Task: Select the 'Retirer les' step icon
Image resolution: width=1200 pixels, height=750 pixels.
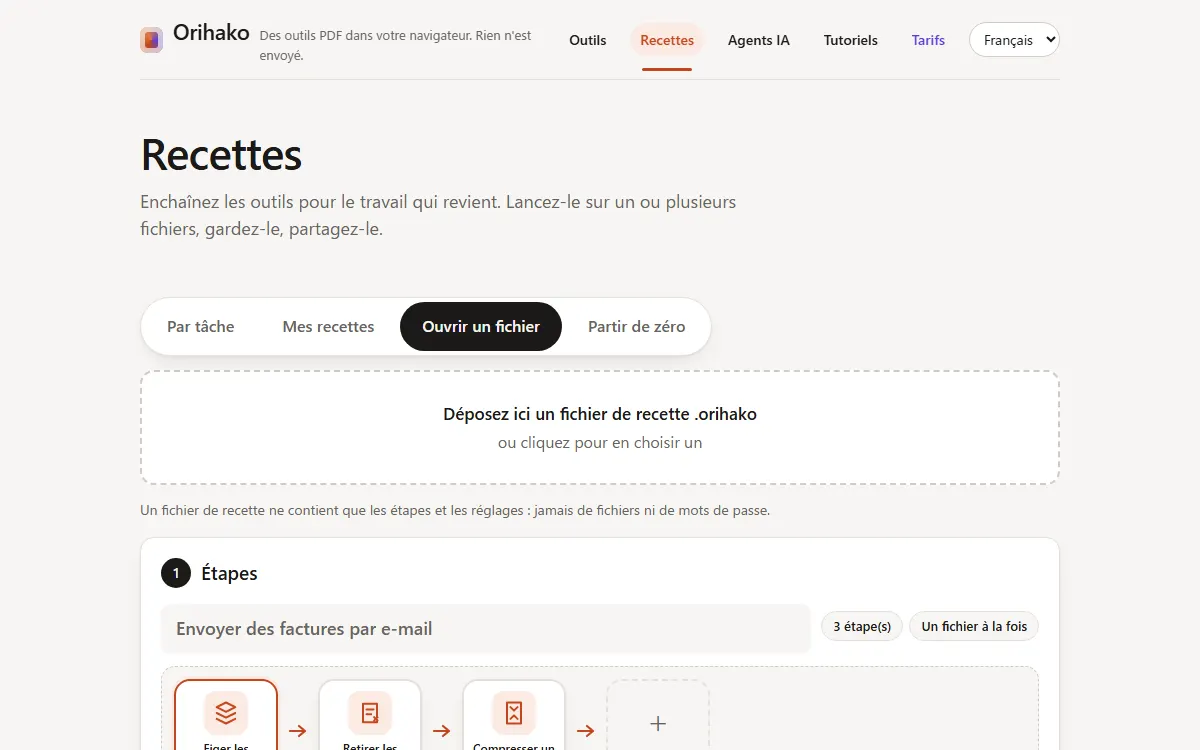Action: (370, 713)
